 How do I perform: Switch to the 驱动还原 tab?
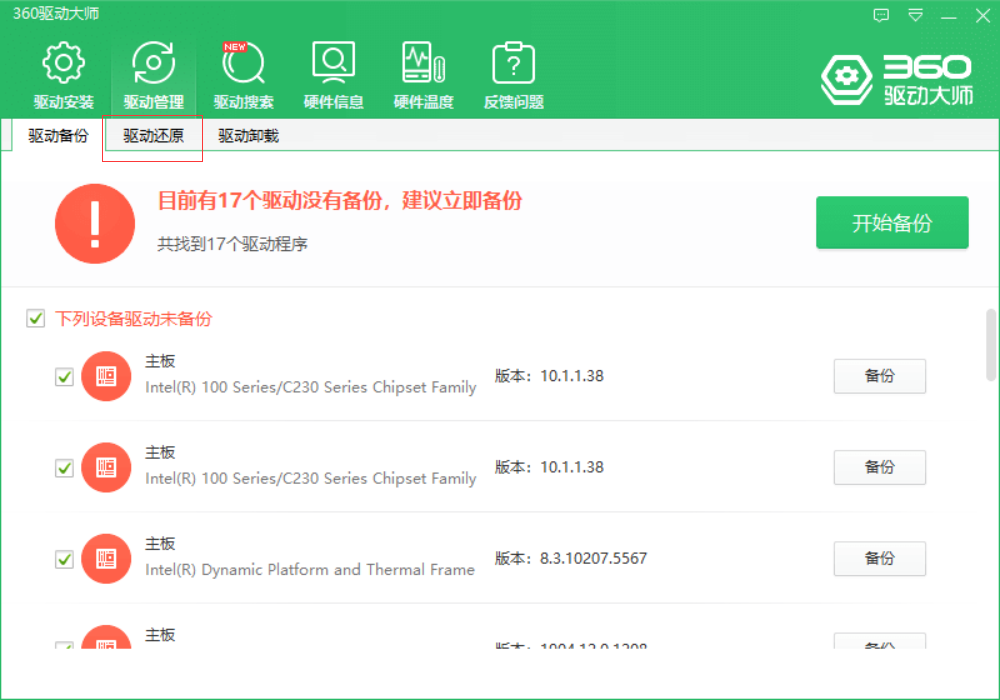click(153, 136)
